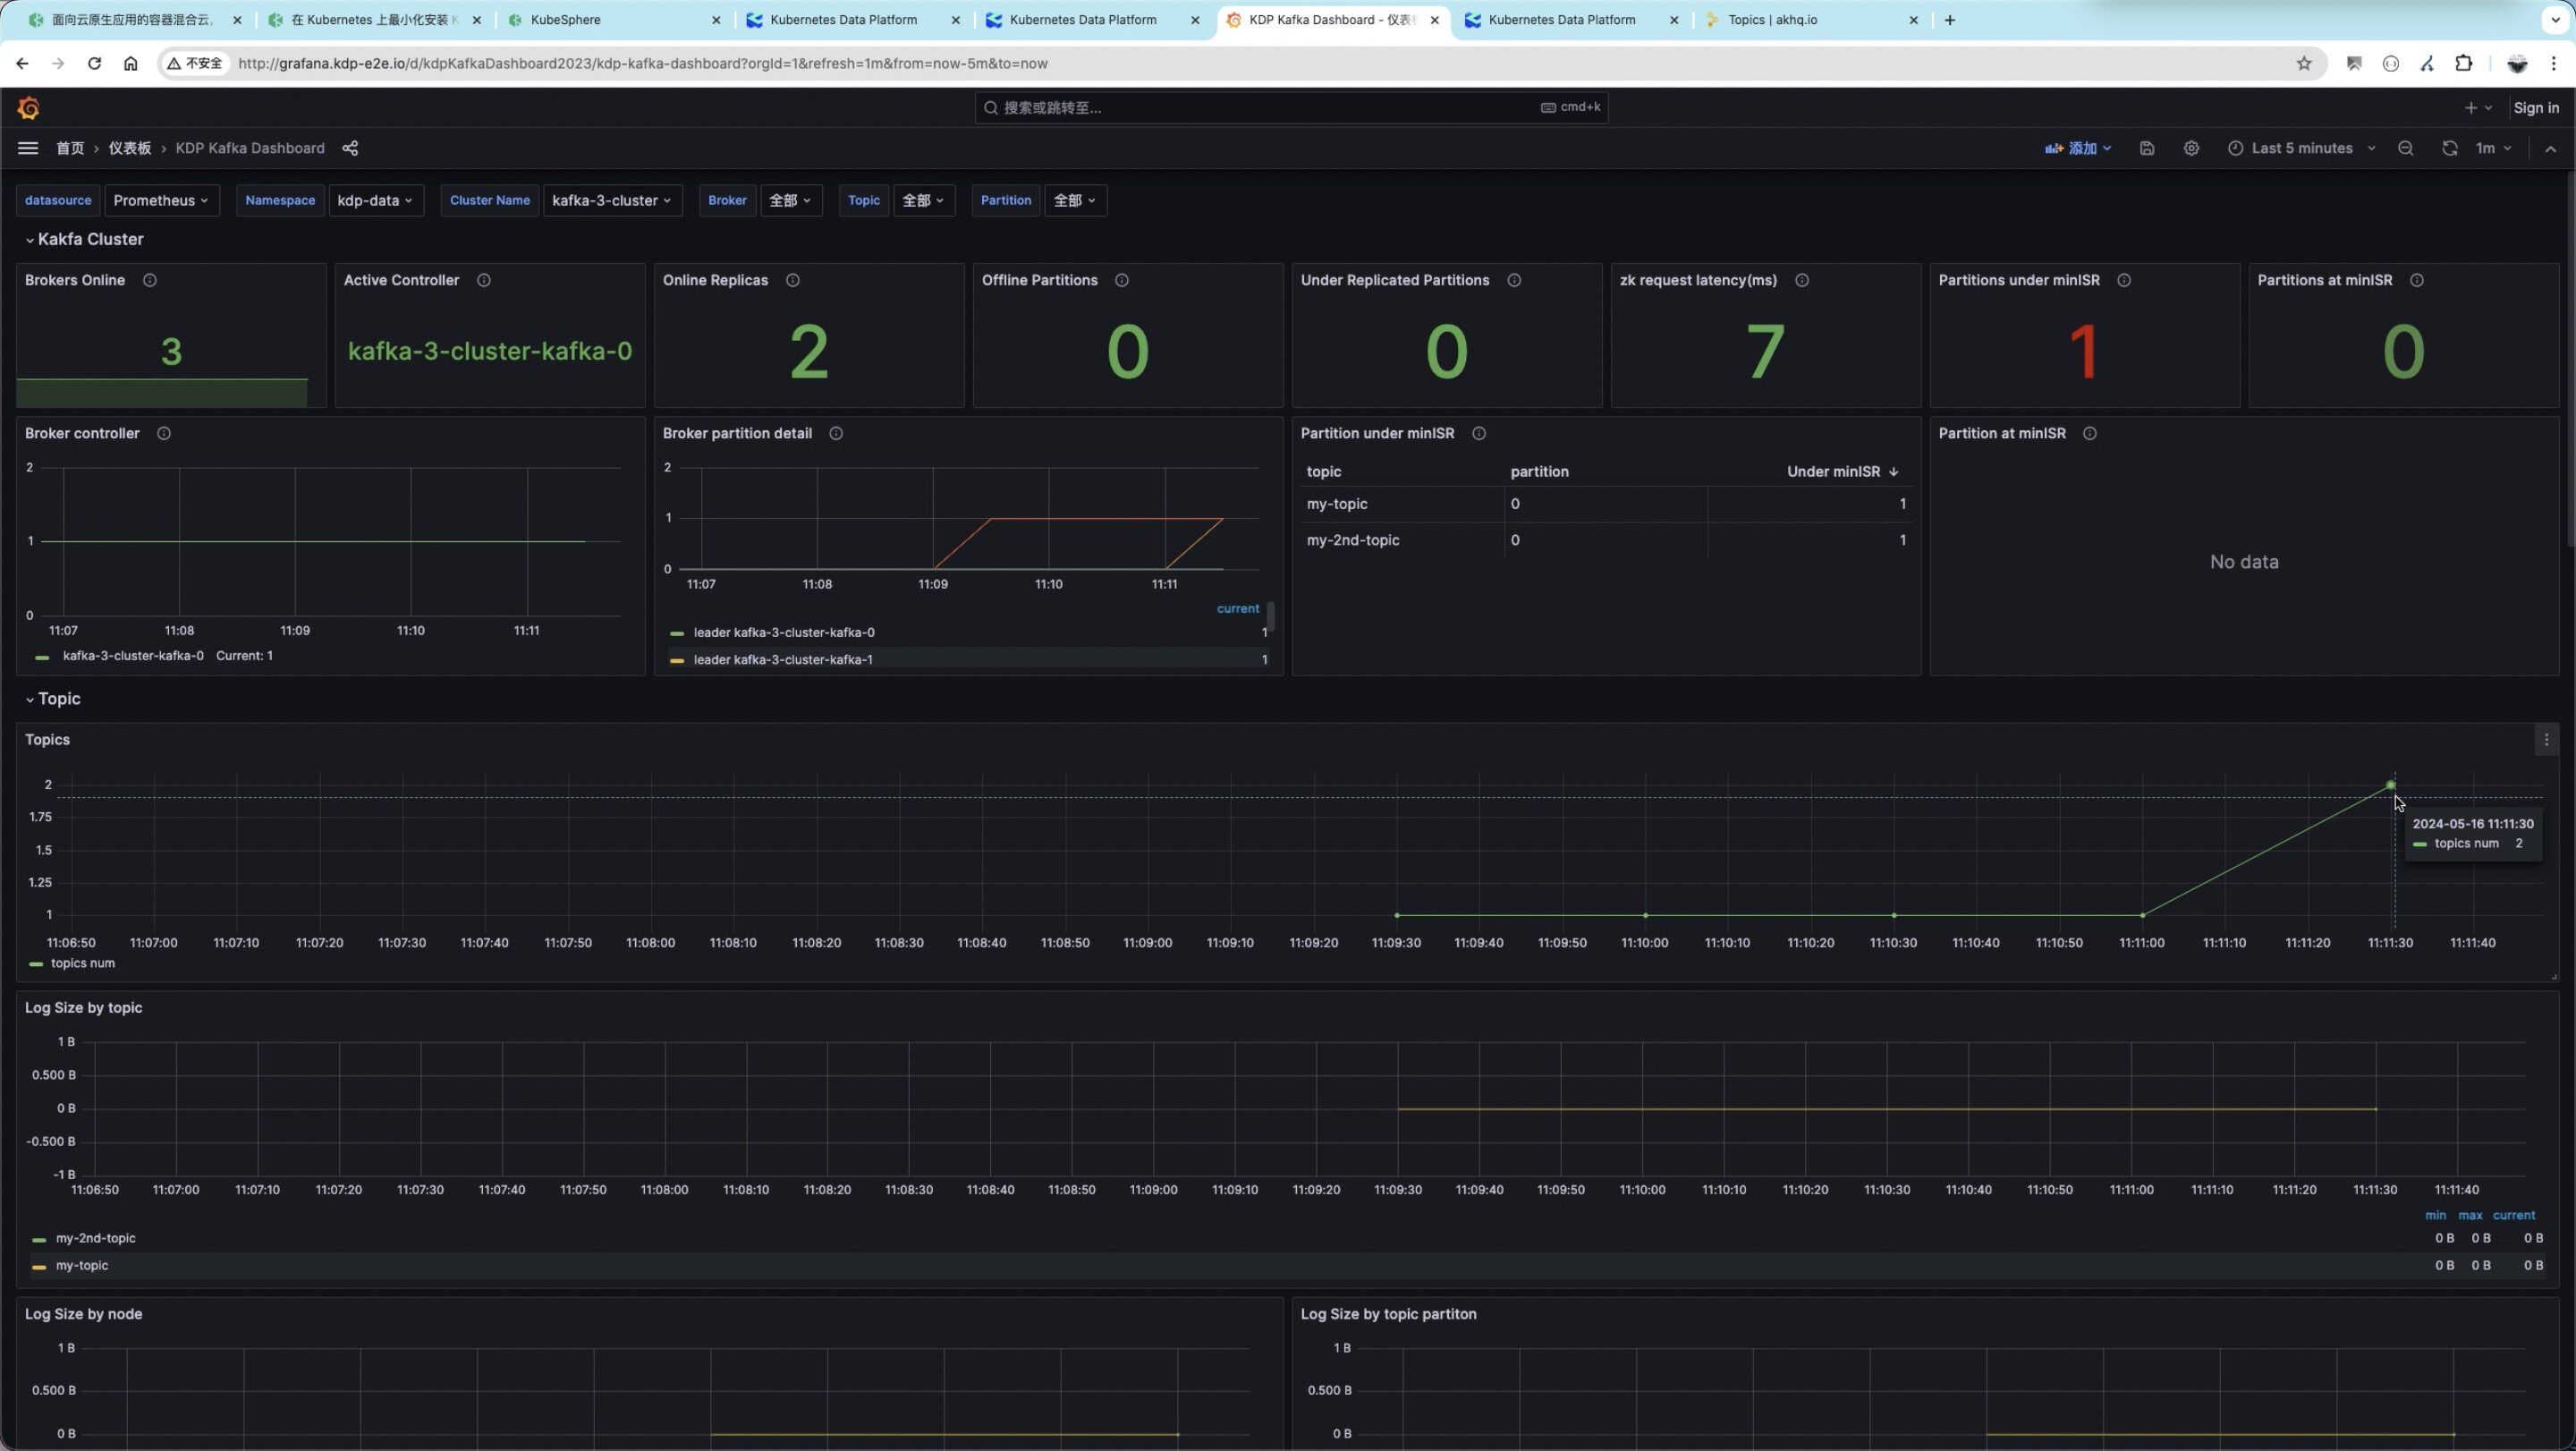Open the Last 5 minutes time picker
This screenshot has width=2576, height=1451.
[2302, 148]
